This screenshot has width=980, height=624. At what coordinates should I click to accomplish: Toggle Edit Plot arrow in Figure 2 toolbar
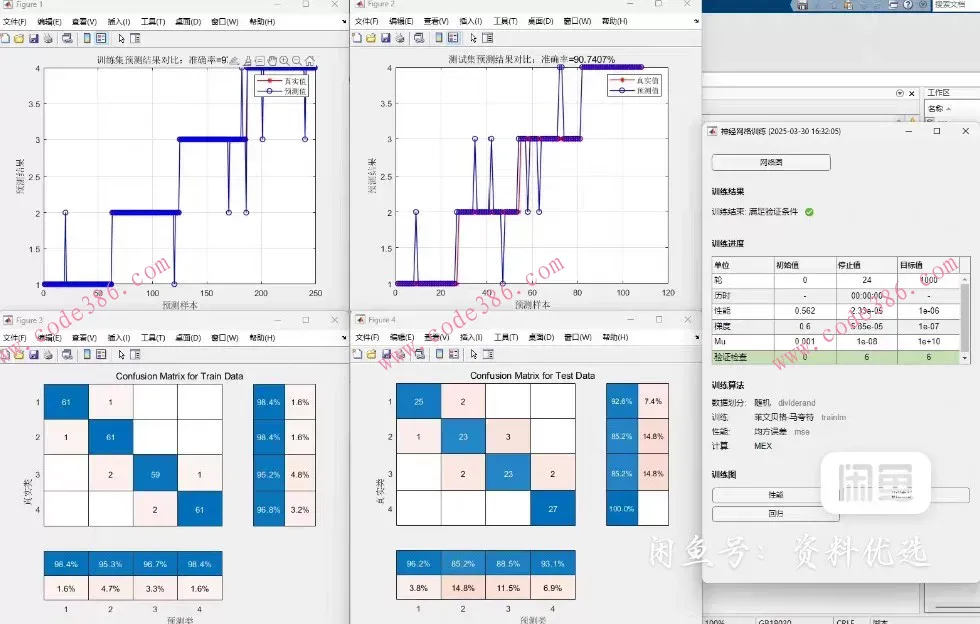(x=474, y=38)
